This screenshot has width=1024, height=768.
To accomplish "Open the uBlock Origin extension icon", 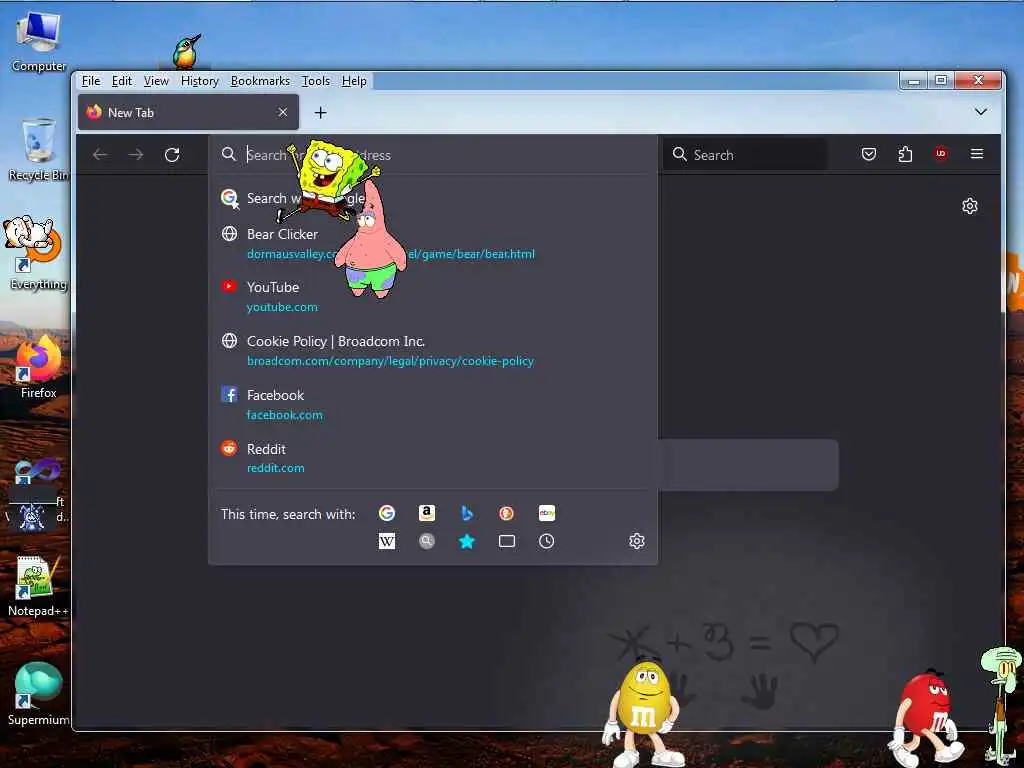I will point(940,154).
